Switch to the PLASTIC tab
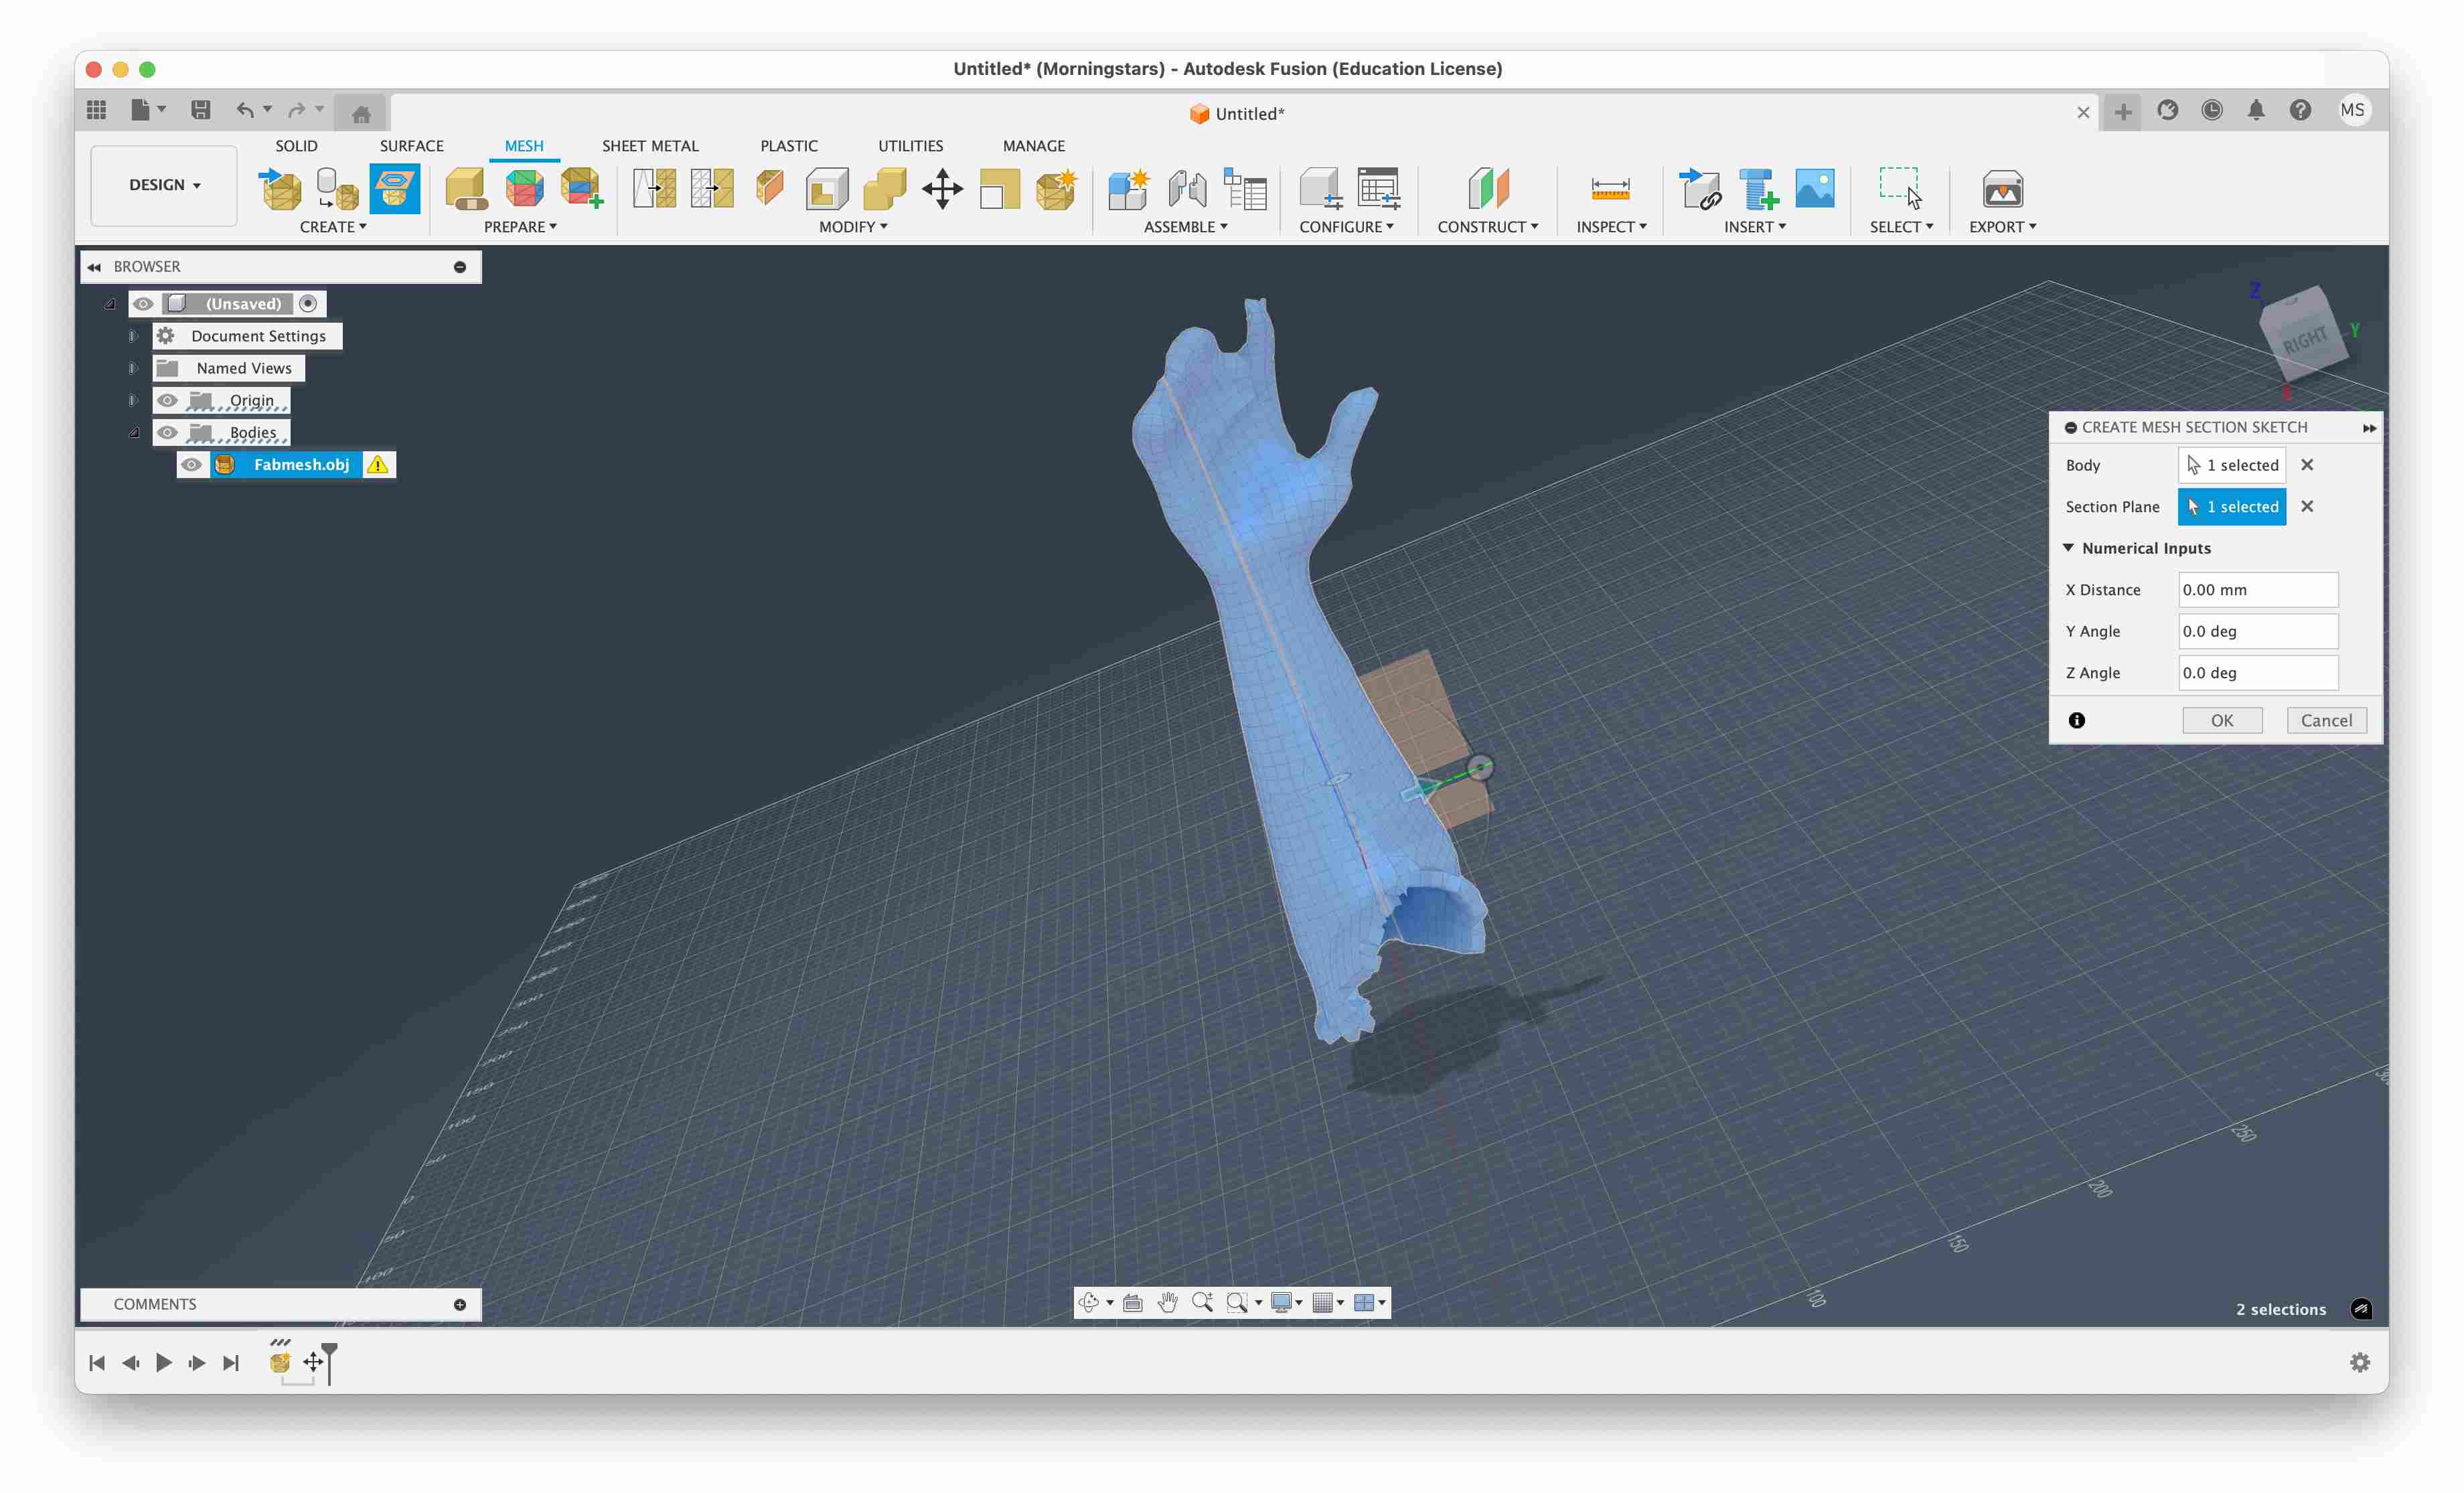This screenshot has height=1493, width=2464. (789, 145)
